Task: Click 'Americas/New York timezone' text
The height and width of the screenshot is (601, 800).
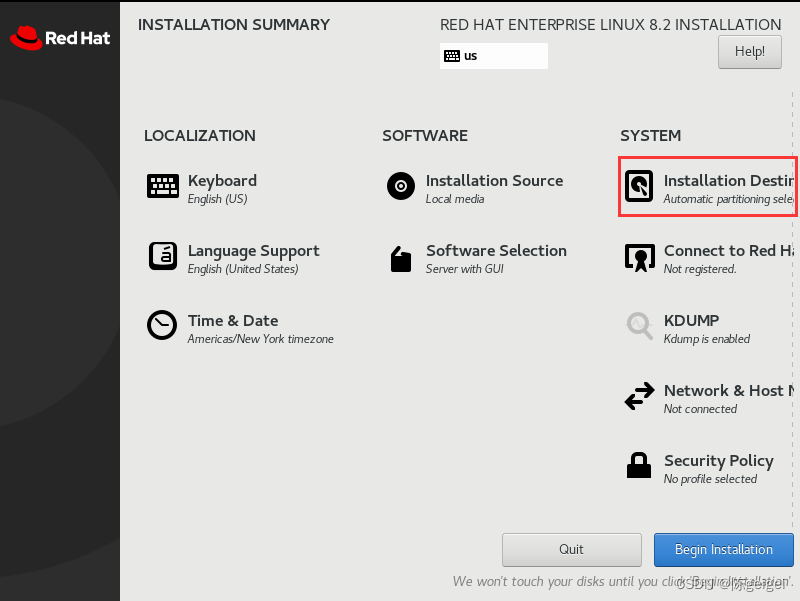Action: pos(260,339)
